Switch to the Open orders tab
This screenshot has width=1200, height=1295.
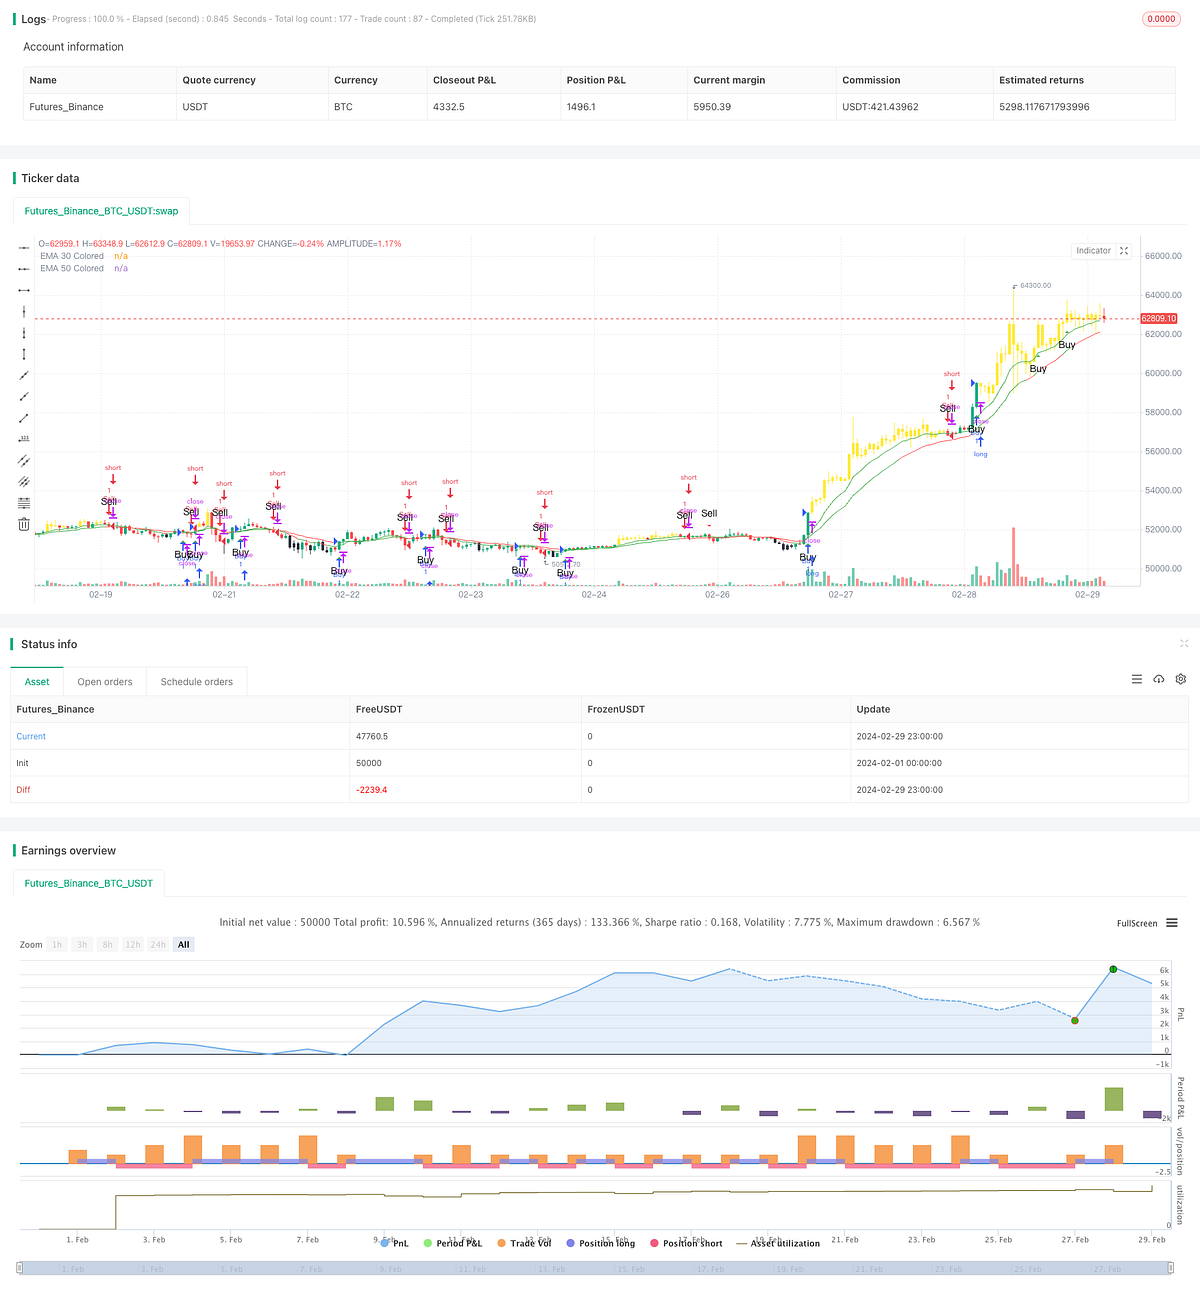tap(104, 681)
